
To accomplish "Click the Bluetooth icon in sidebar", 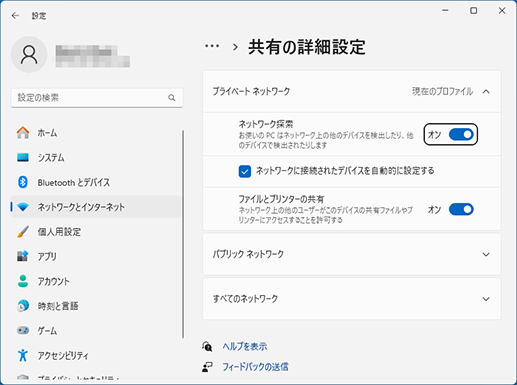I will [23, 182].
